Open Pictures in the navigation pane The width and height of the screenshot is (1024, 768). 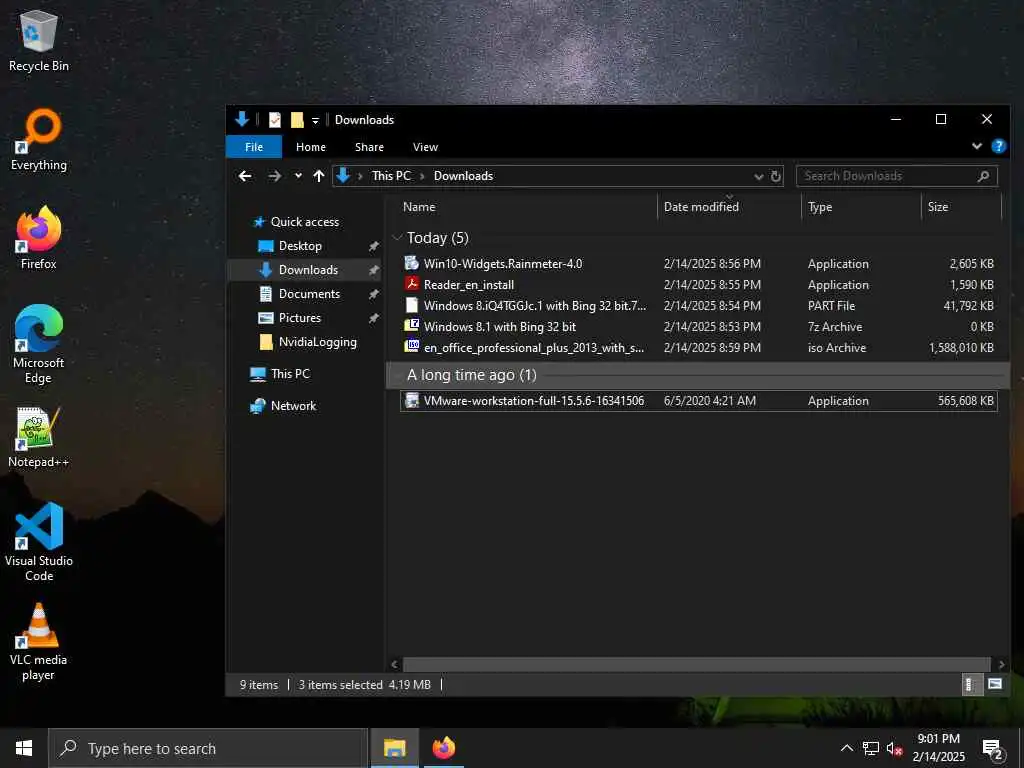click(299, 318)
